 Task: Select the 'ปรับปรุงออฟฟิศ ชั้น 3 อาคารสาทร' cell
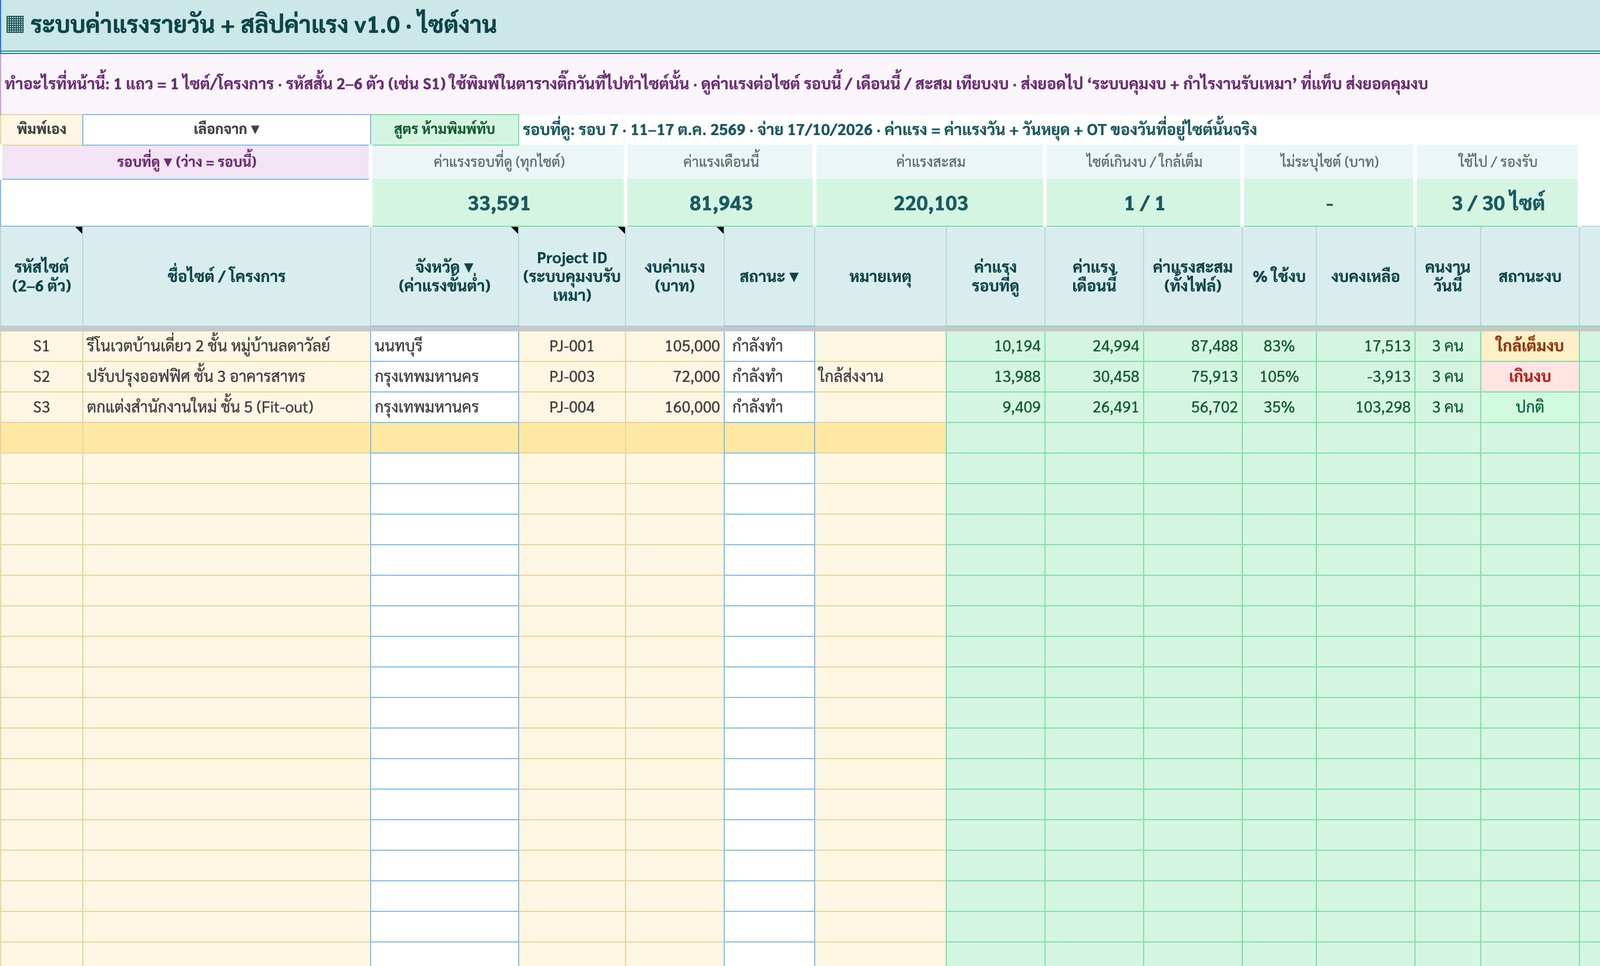tap(226, 377)
